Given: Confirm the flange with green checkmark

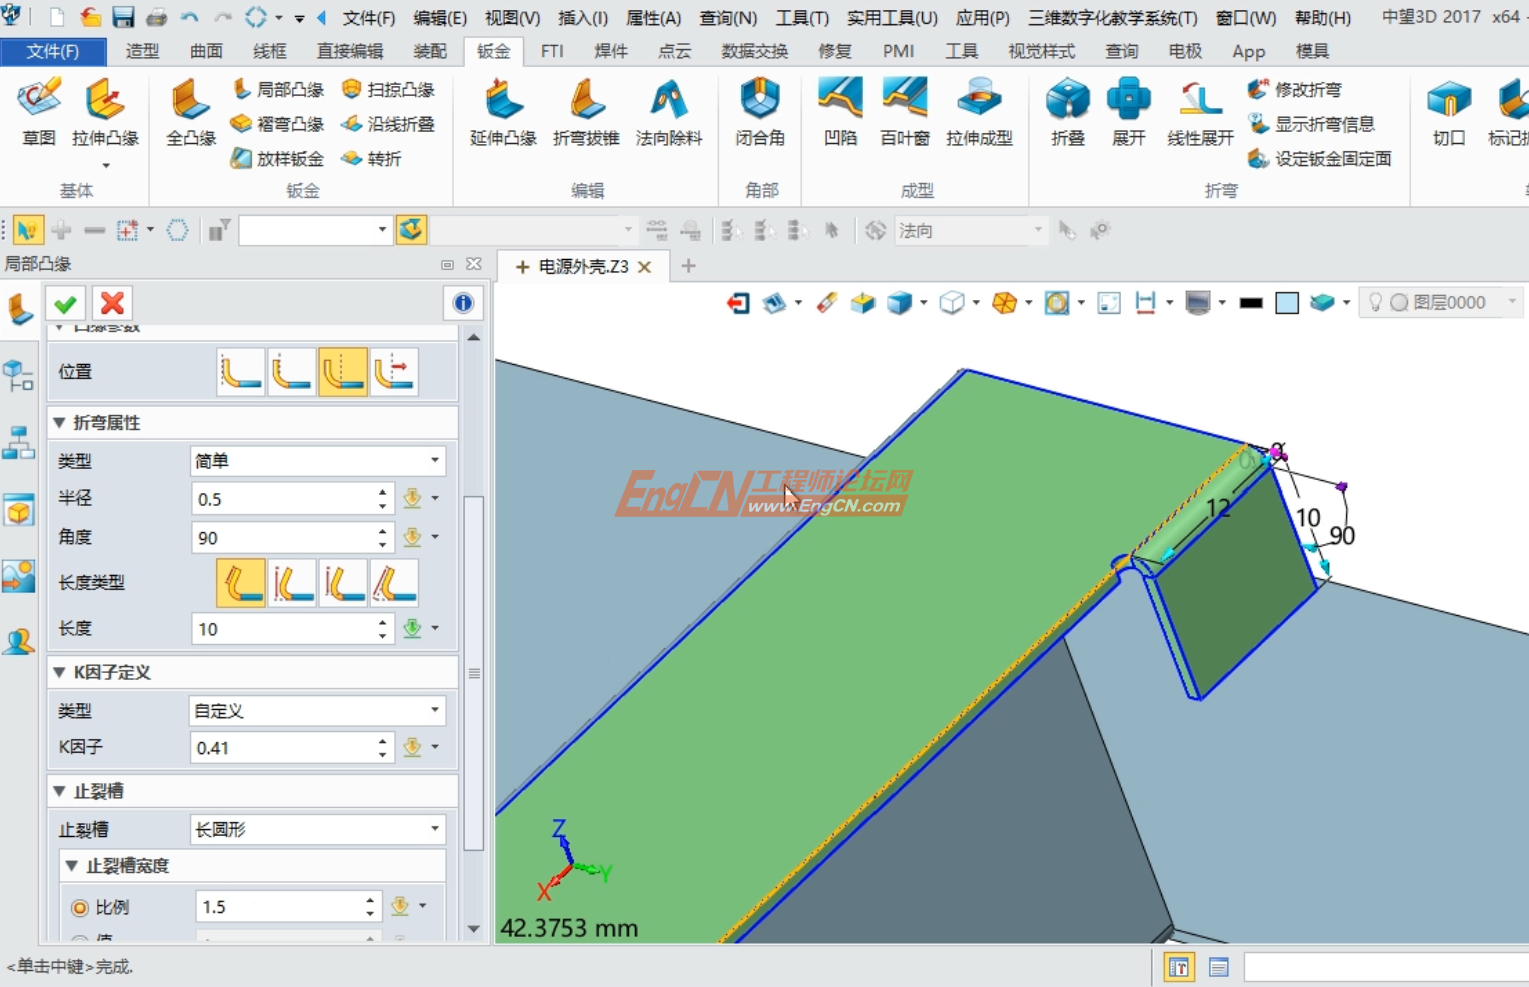Looking at the screenshot, I should 65,303.
